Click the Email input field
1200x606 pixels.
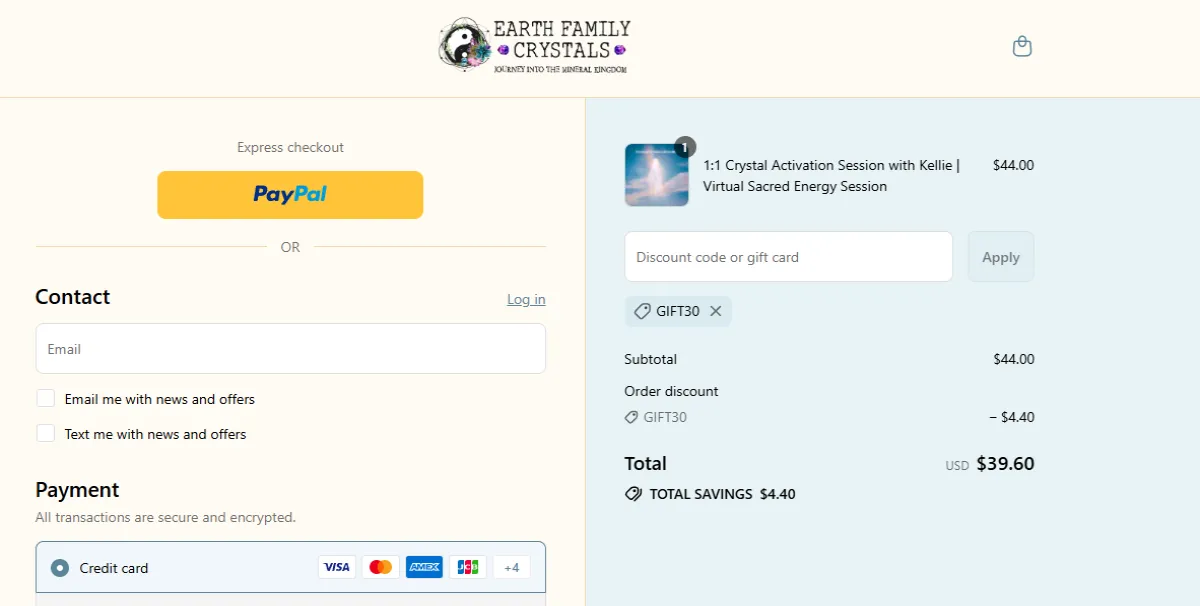(x=290, y=348)
